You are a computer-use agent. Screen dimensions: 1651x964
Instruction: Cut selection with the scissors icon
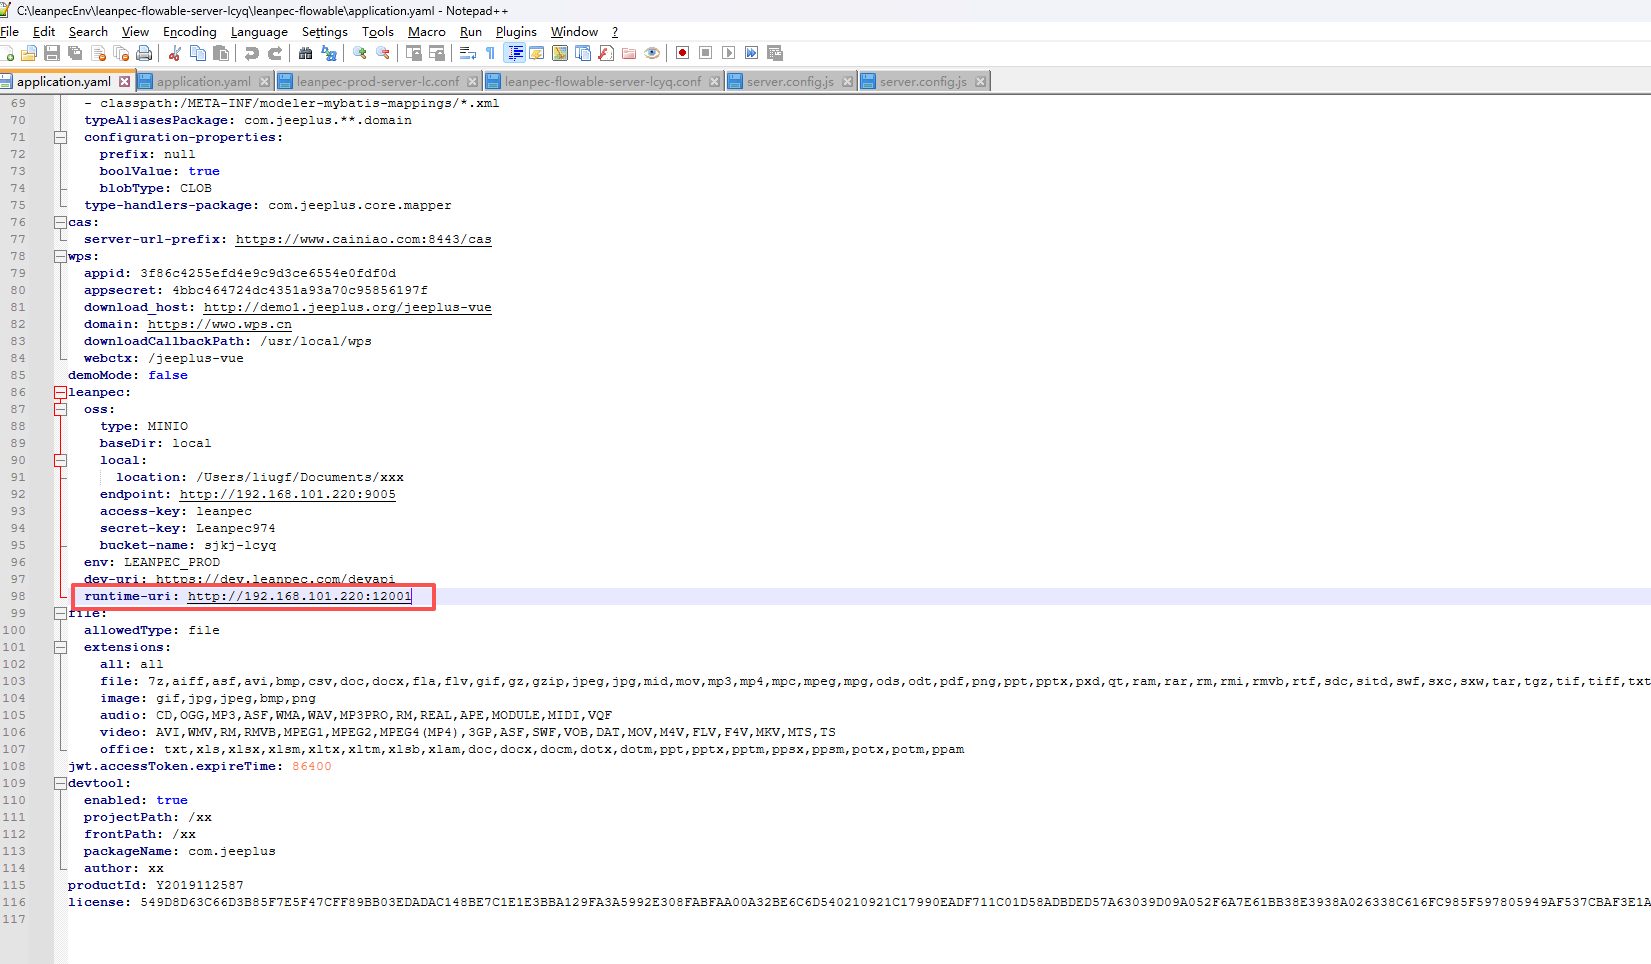click(x=174, y=53)
